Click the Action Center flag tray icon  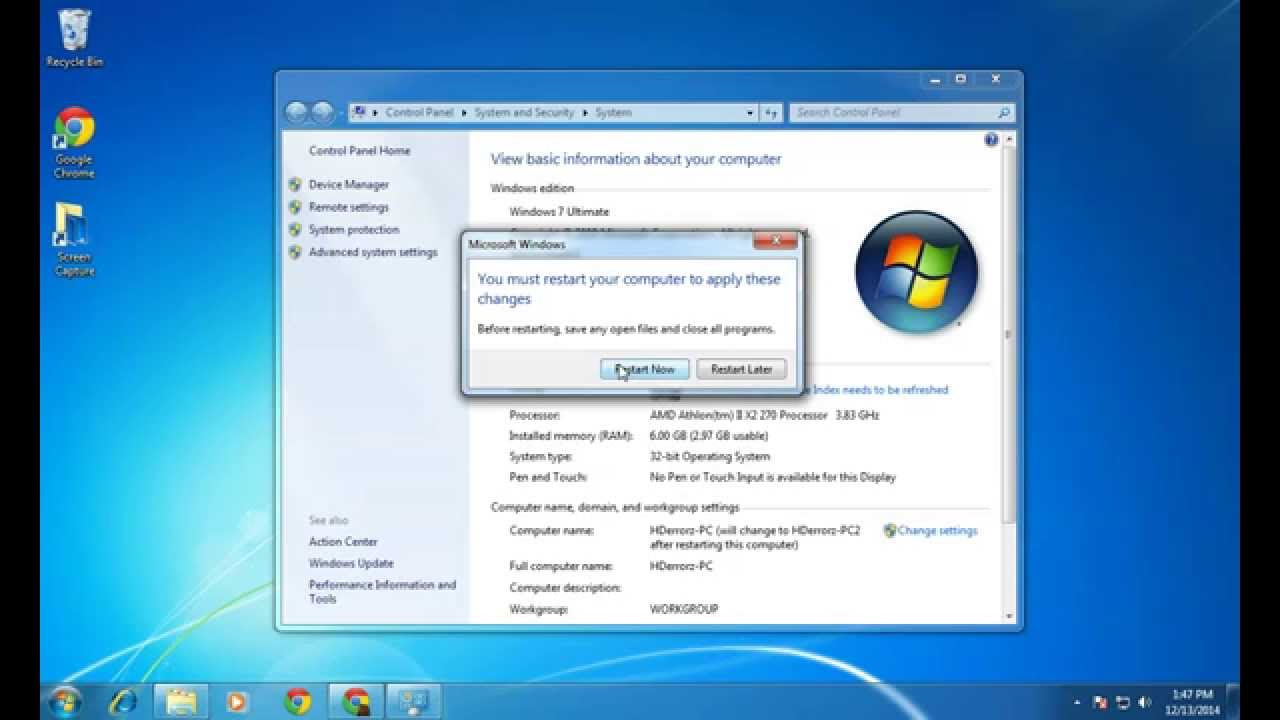1100,702
